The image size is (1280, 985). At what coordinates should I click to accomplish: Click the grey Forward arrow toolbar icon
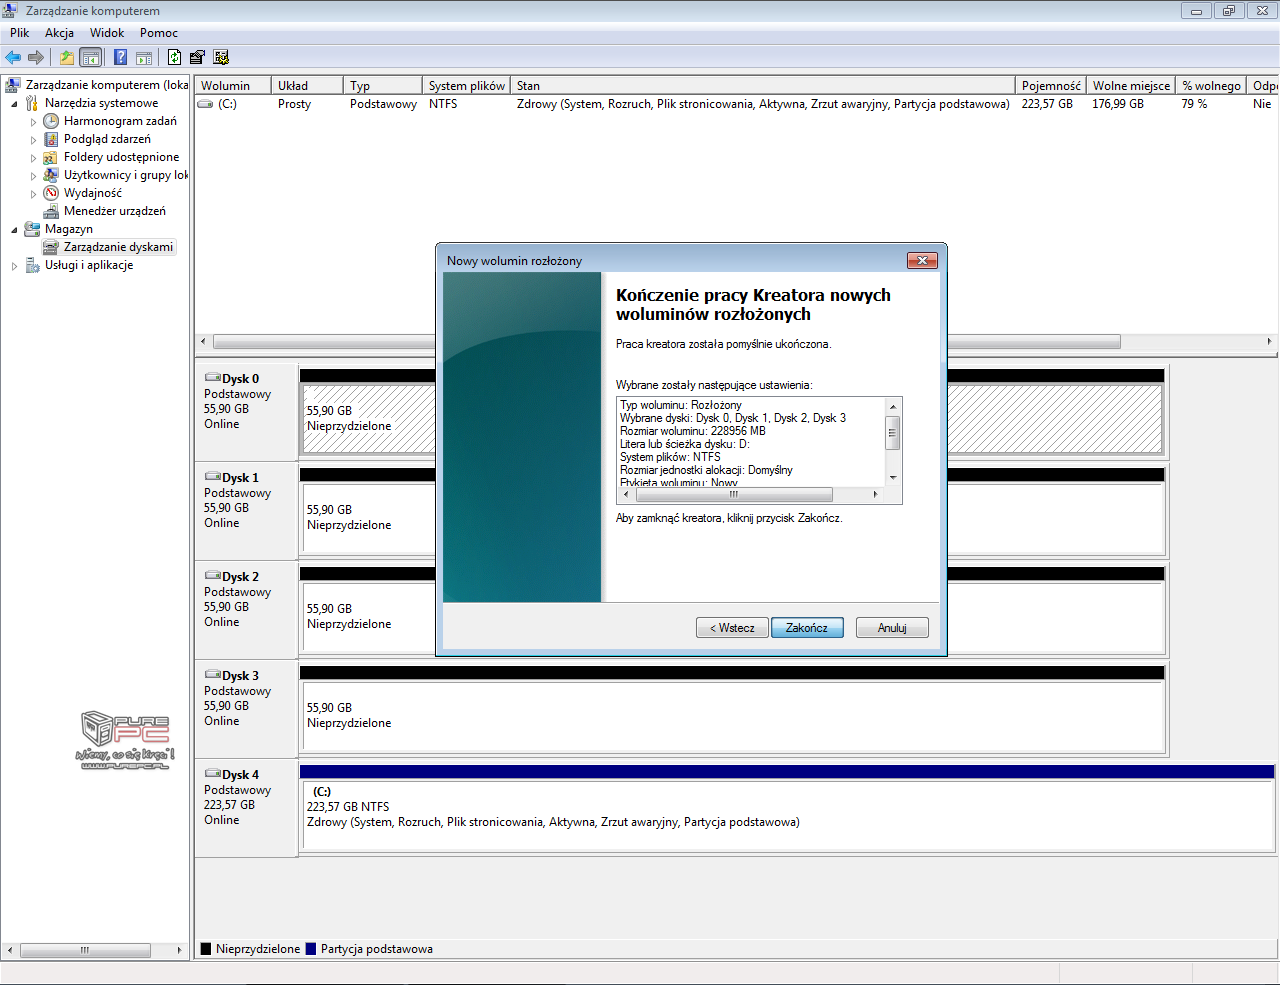point(36,57)
